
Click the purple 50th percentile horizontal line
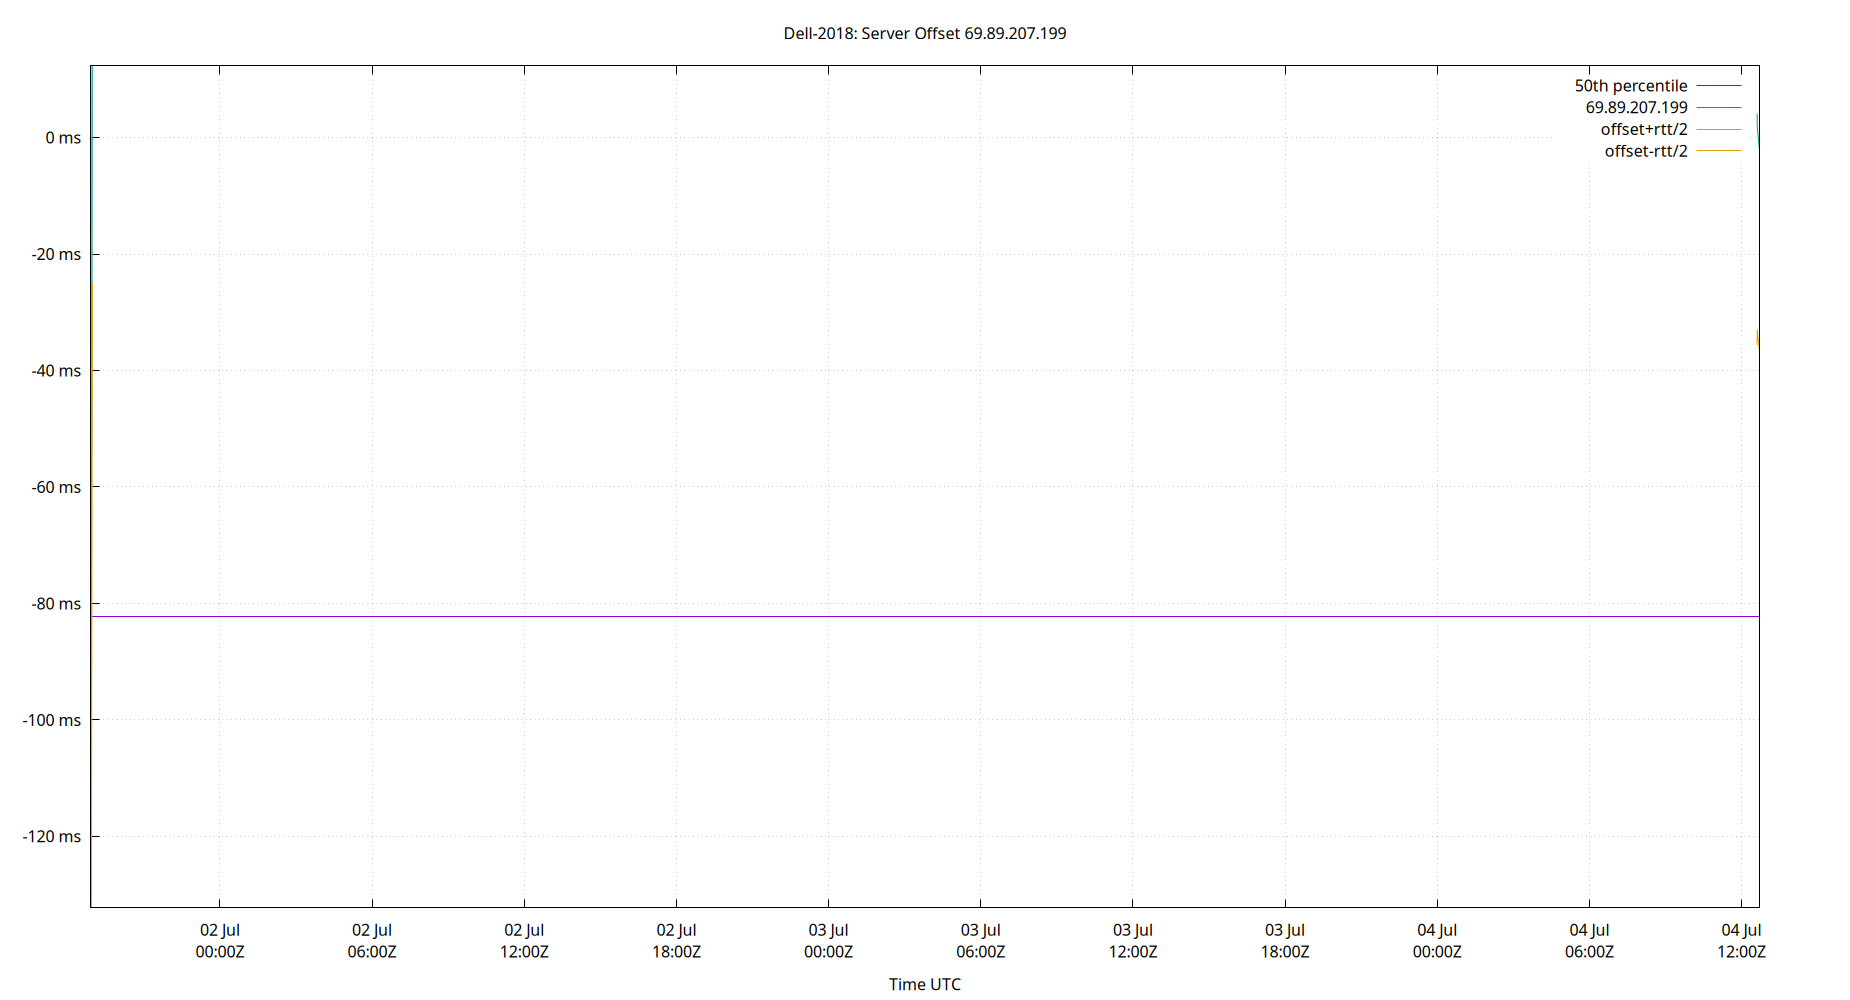(x=925, y=616)
